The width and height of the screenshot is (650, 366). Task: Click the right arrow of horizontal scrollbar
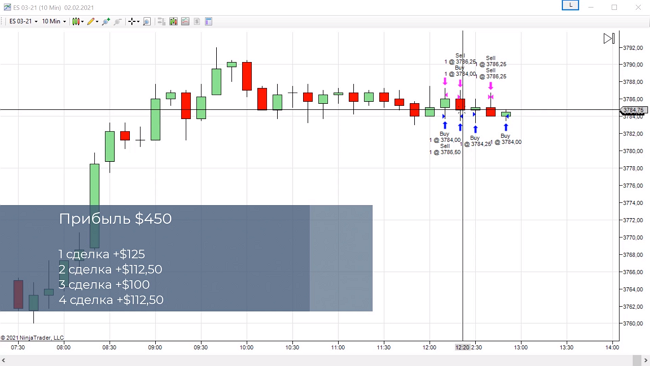click(646, 361)
